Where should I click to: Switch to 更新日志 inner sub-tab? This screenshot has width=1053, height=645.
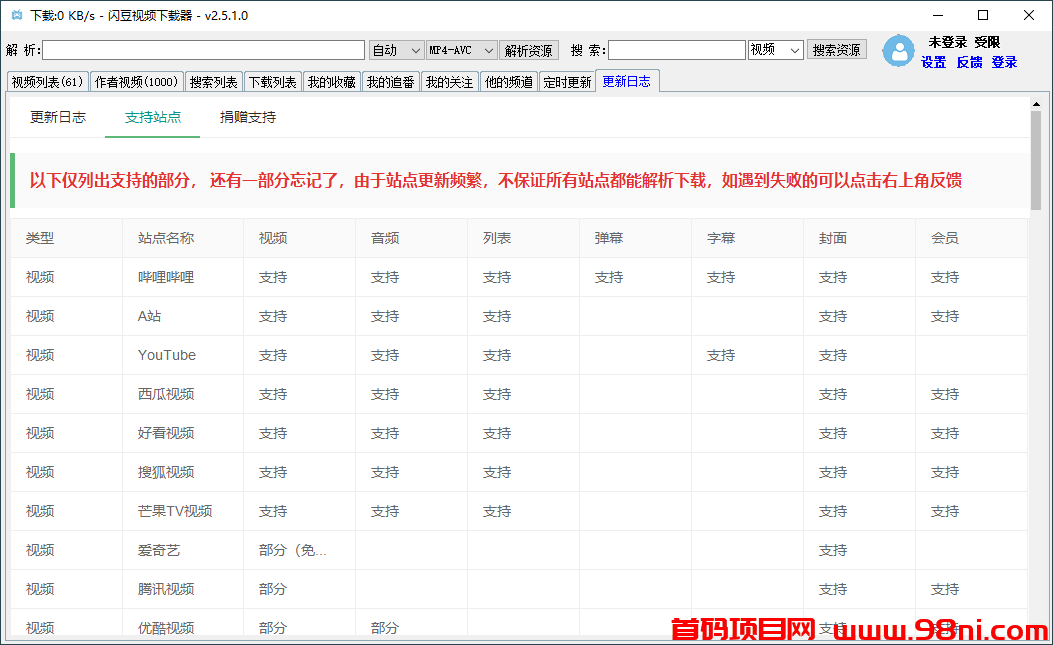click(x=58, y=117)
